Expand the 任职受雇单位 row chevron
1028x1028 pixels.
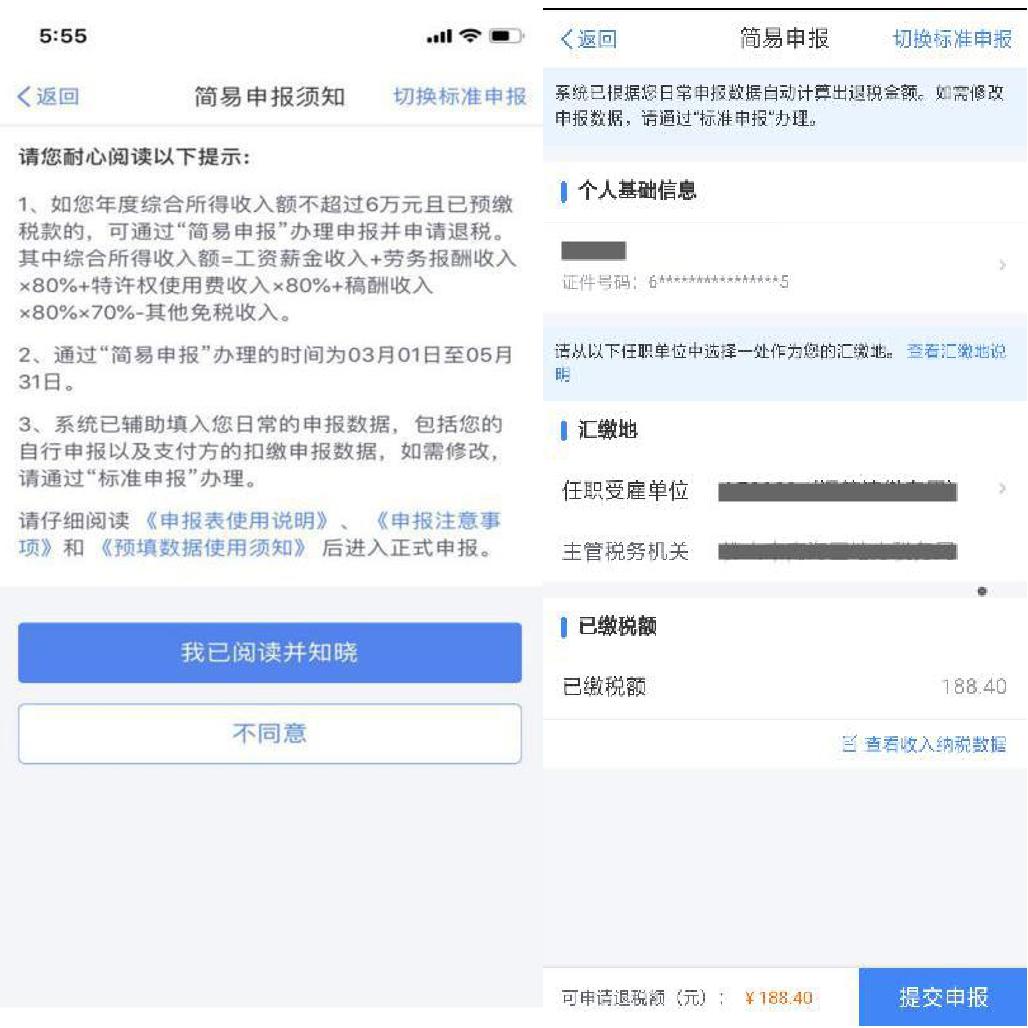tap(1002, 488)
